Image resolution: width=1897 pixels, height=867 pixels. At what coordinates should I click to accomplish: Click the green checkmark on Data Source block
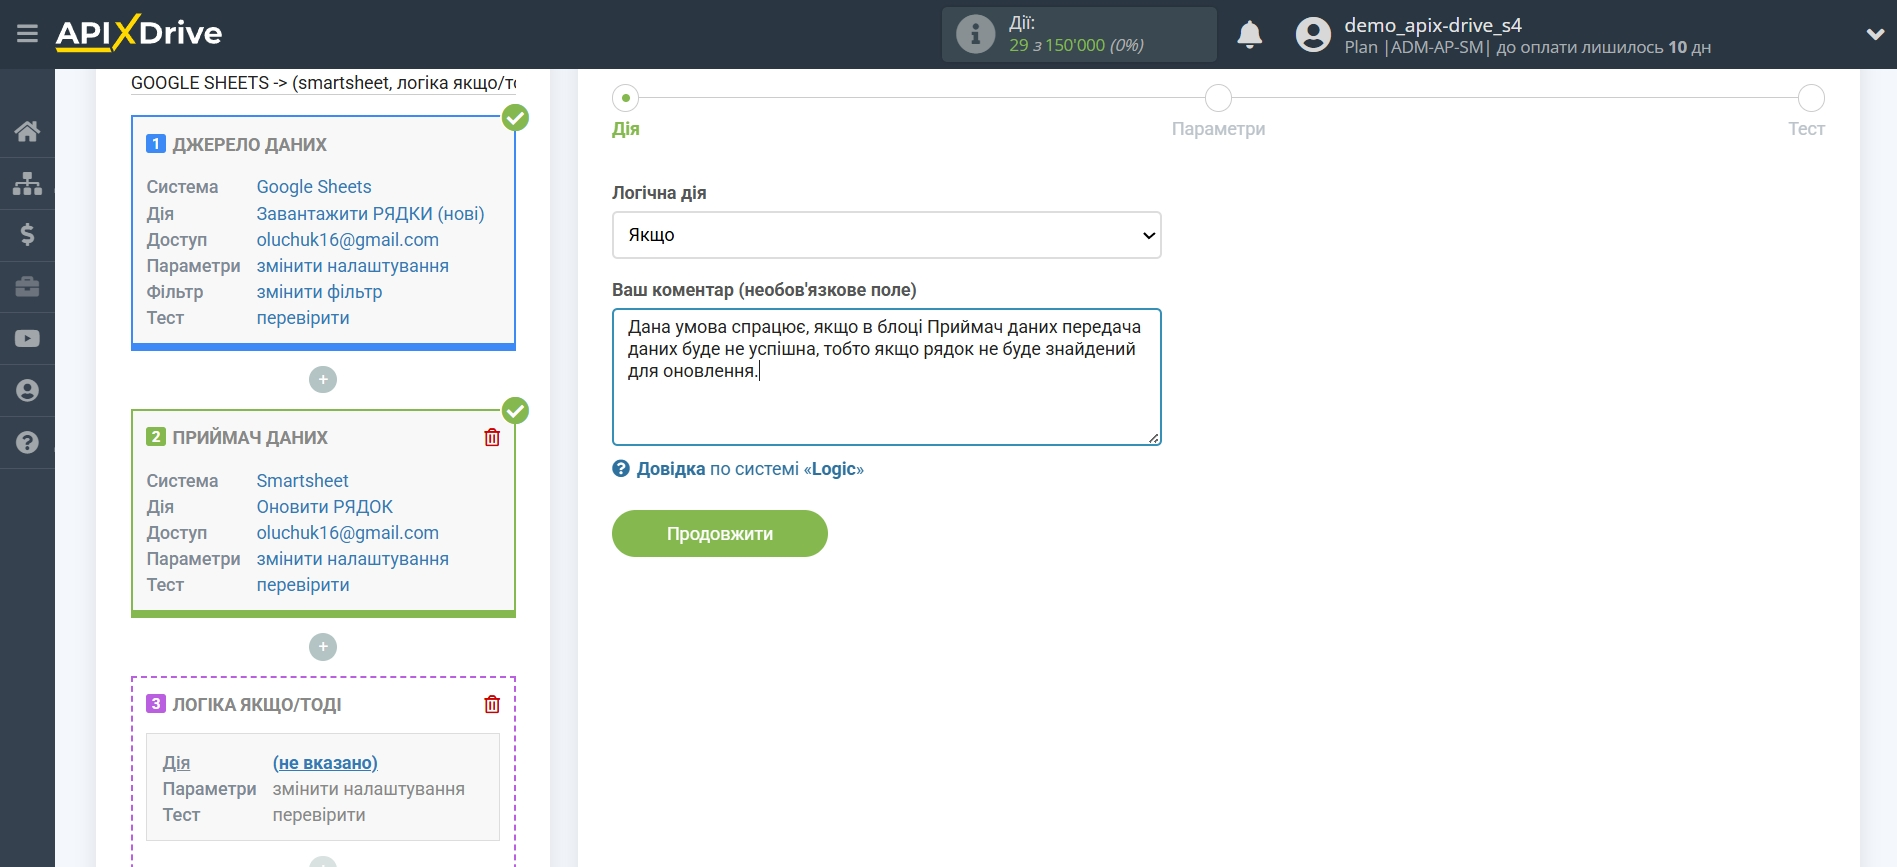pos(515,118)
